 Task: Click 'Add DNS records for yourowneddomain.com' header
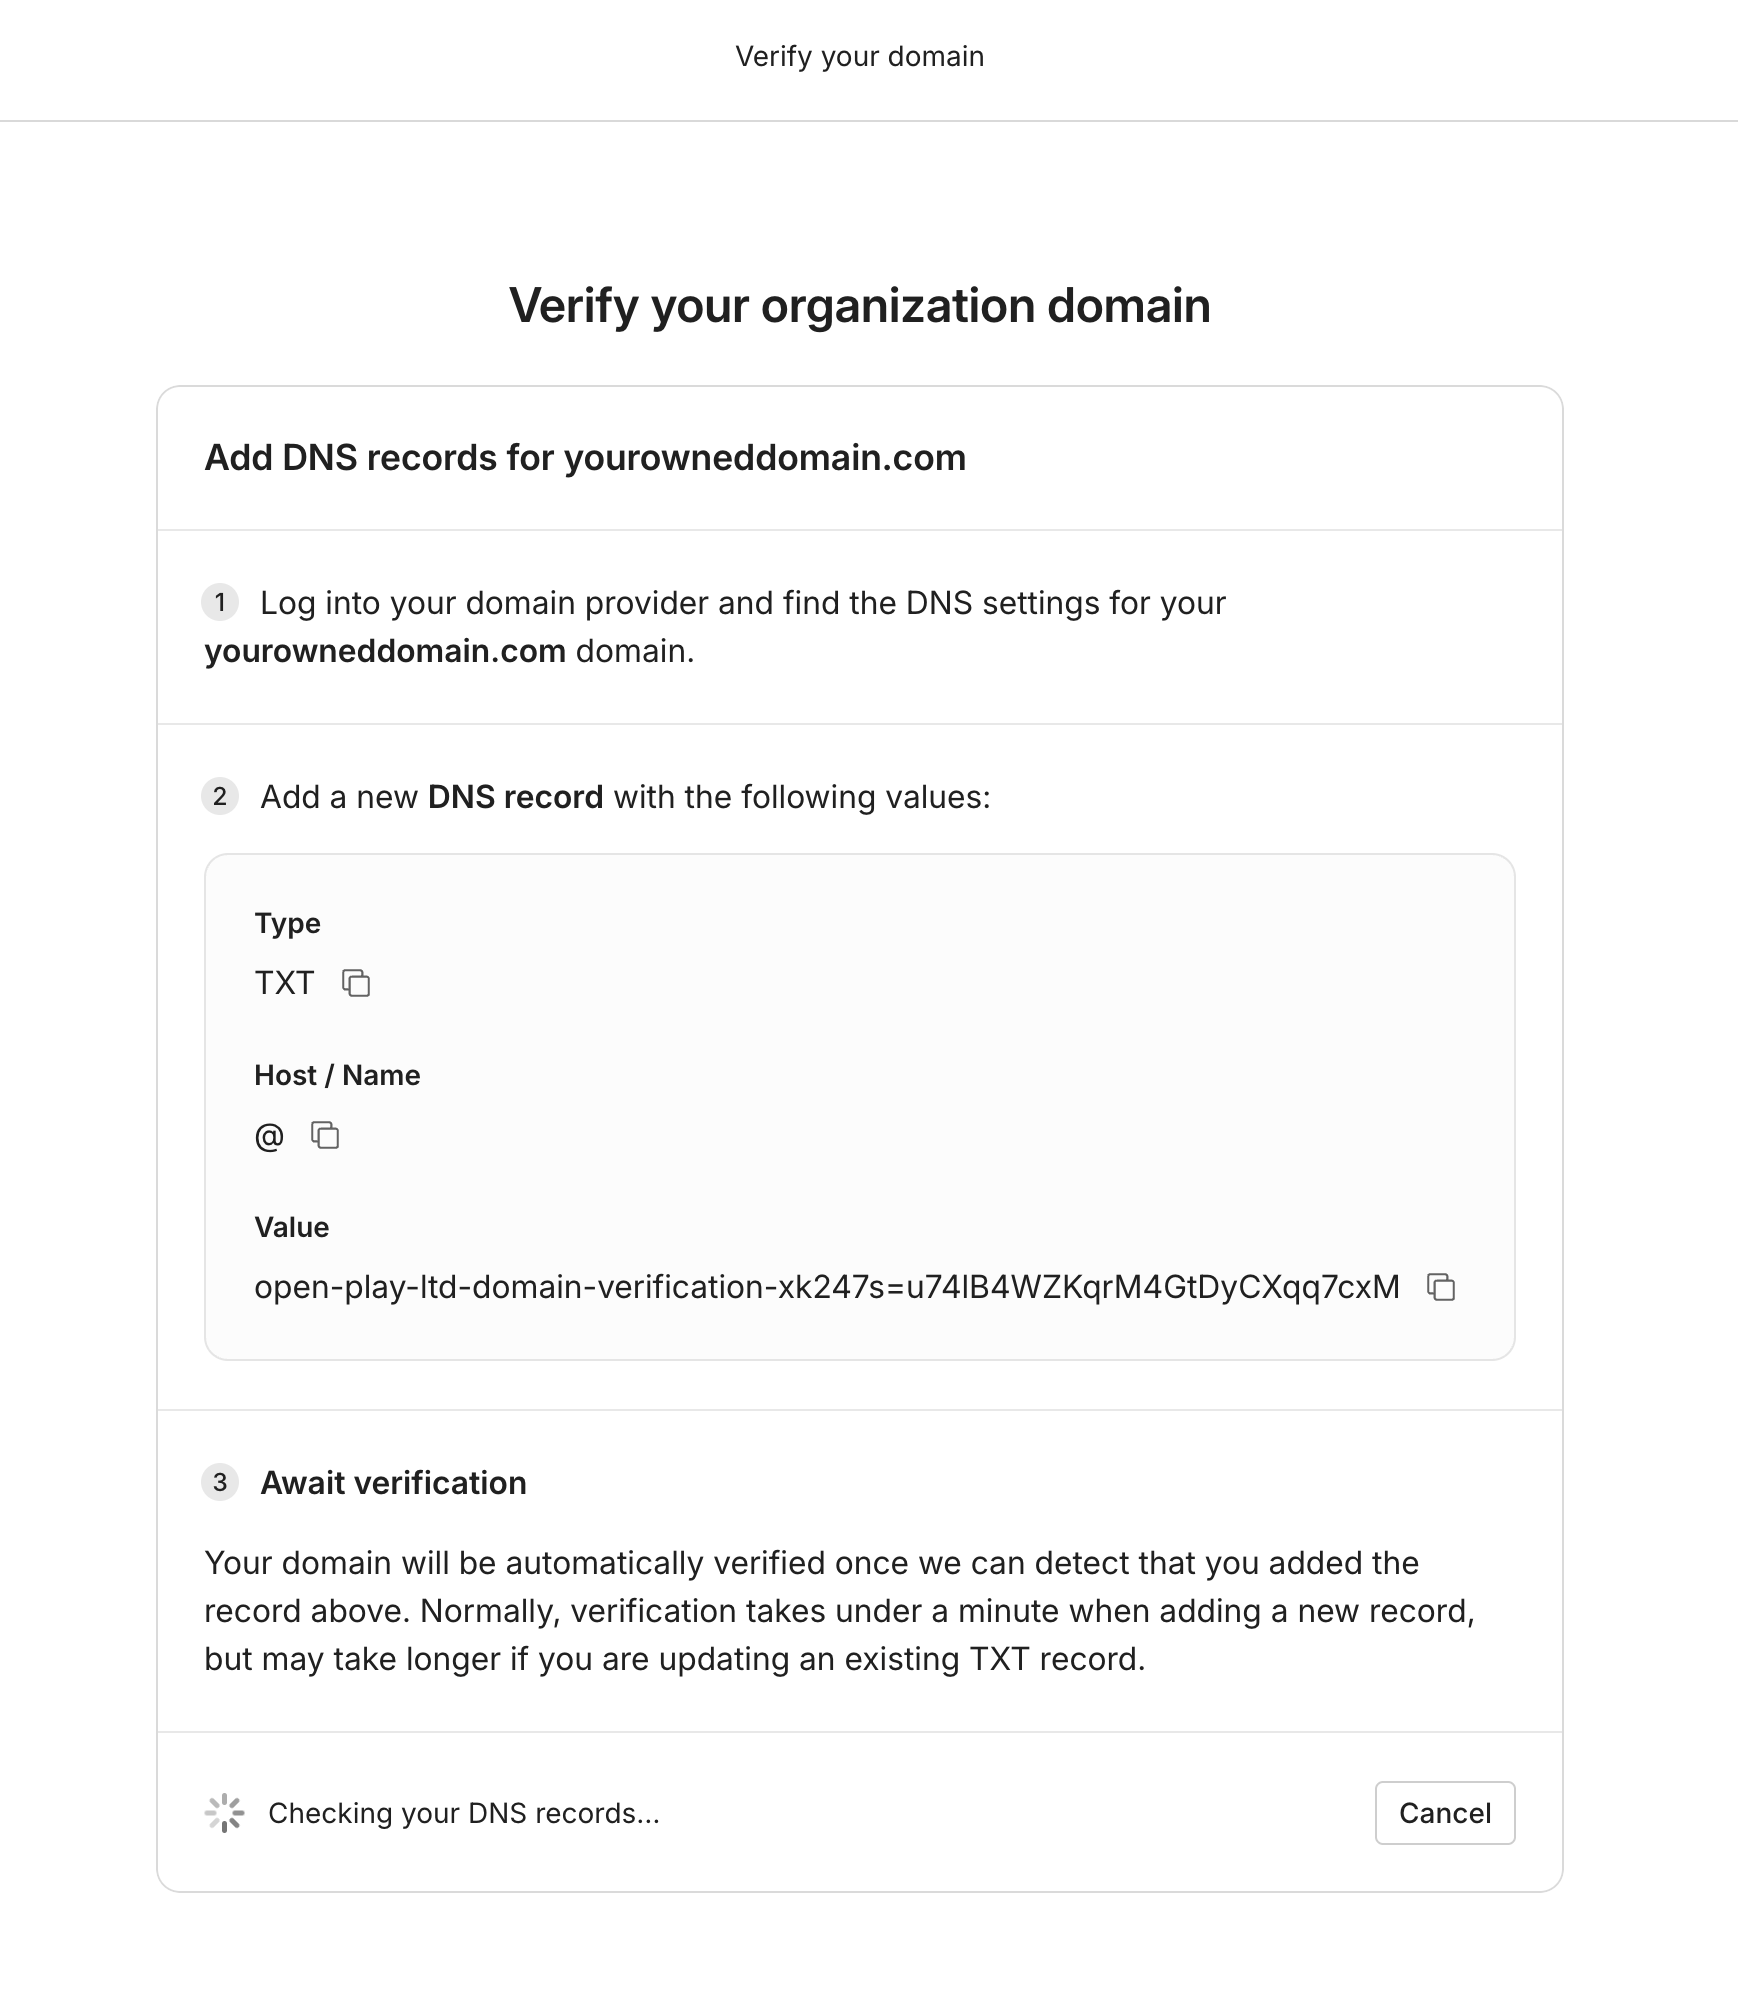click(585, 457)
